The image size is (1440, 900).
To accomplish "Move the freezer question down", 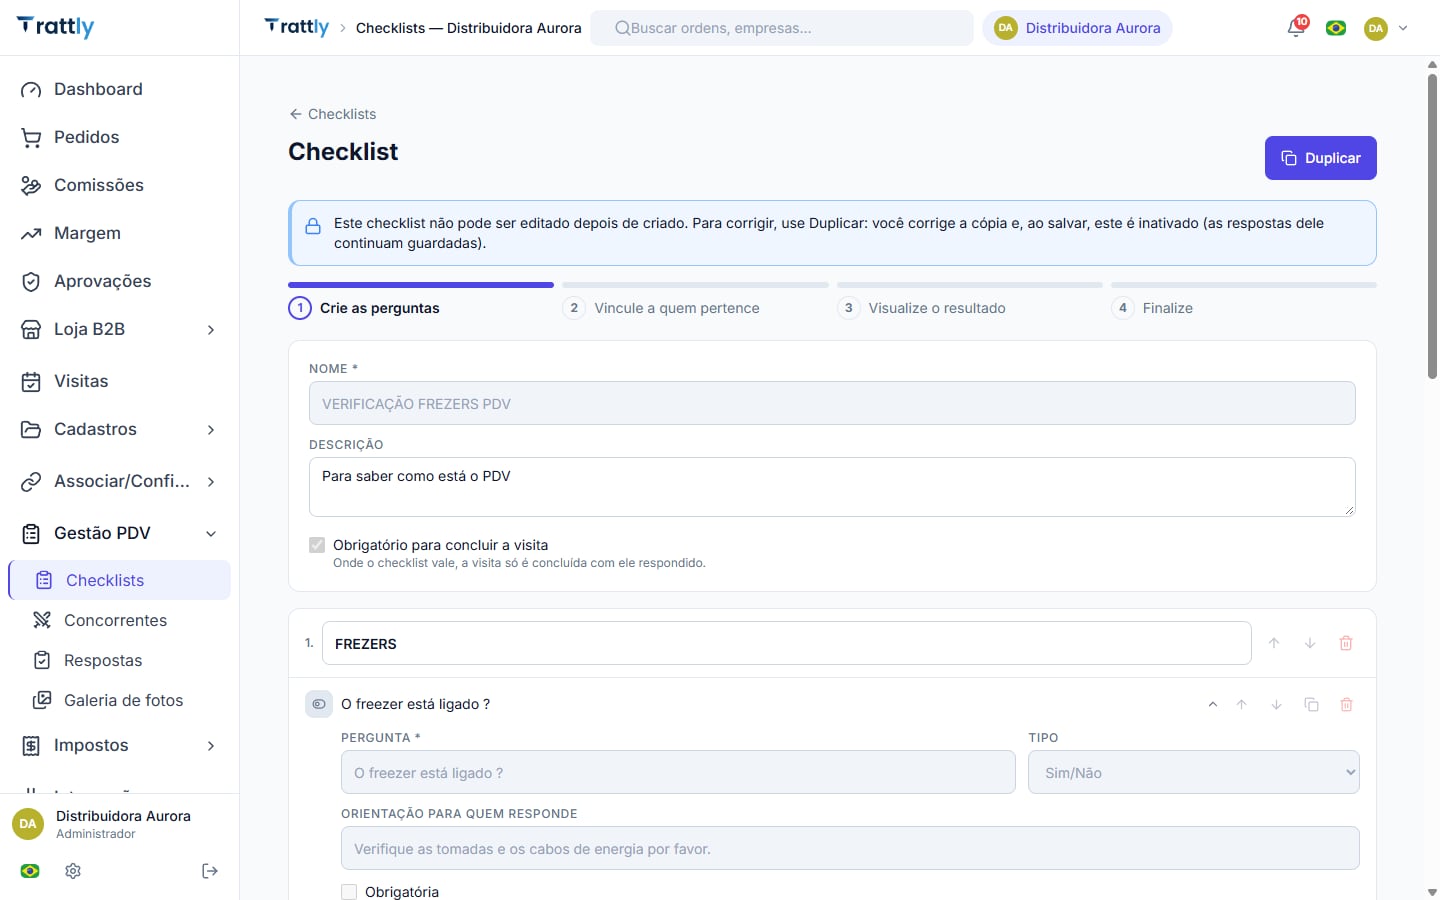I will (1276, 705).
